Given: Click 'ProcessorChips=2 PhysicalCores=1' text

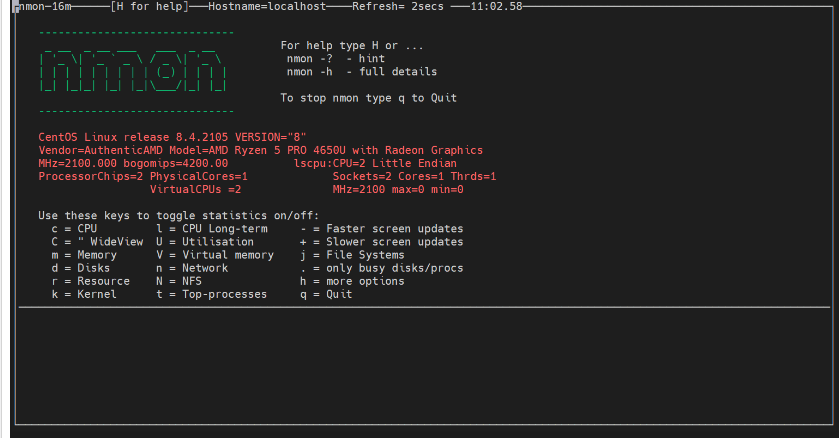Looking at the screenshot, I should point(143,176).
